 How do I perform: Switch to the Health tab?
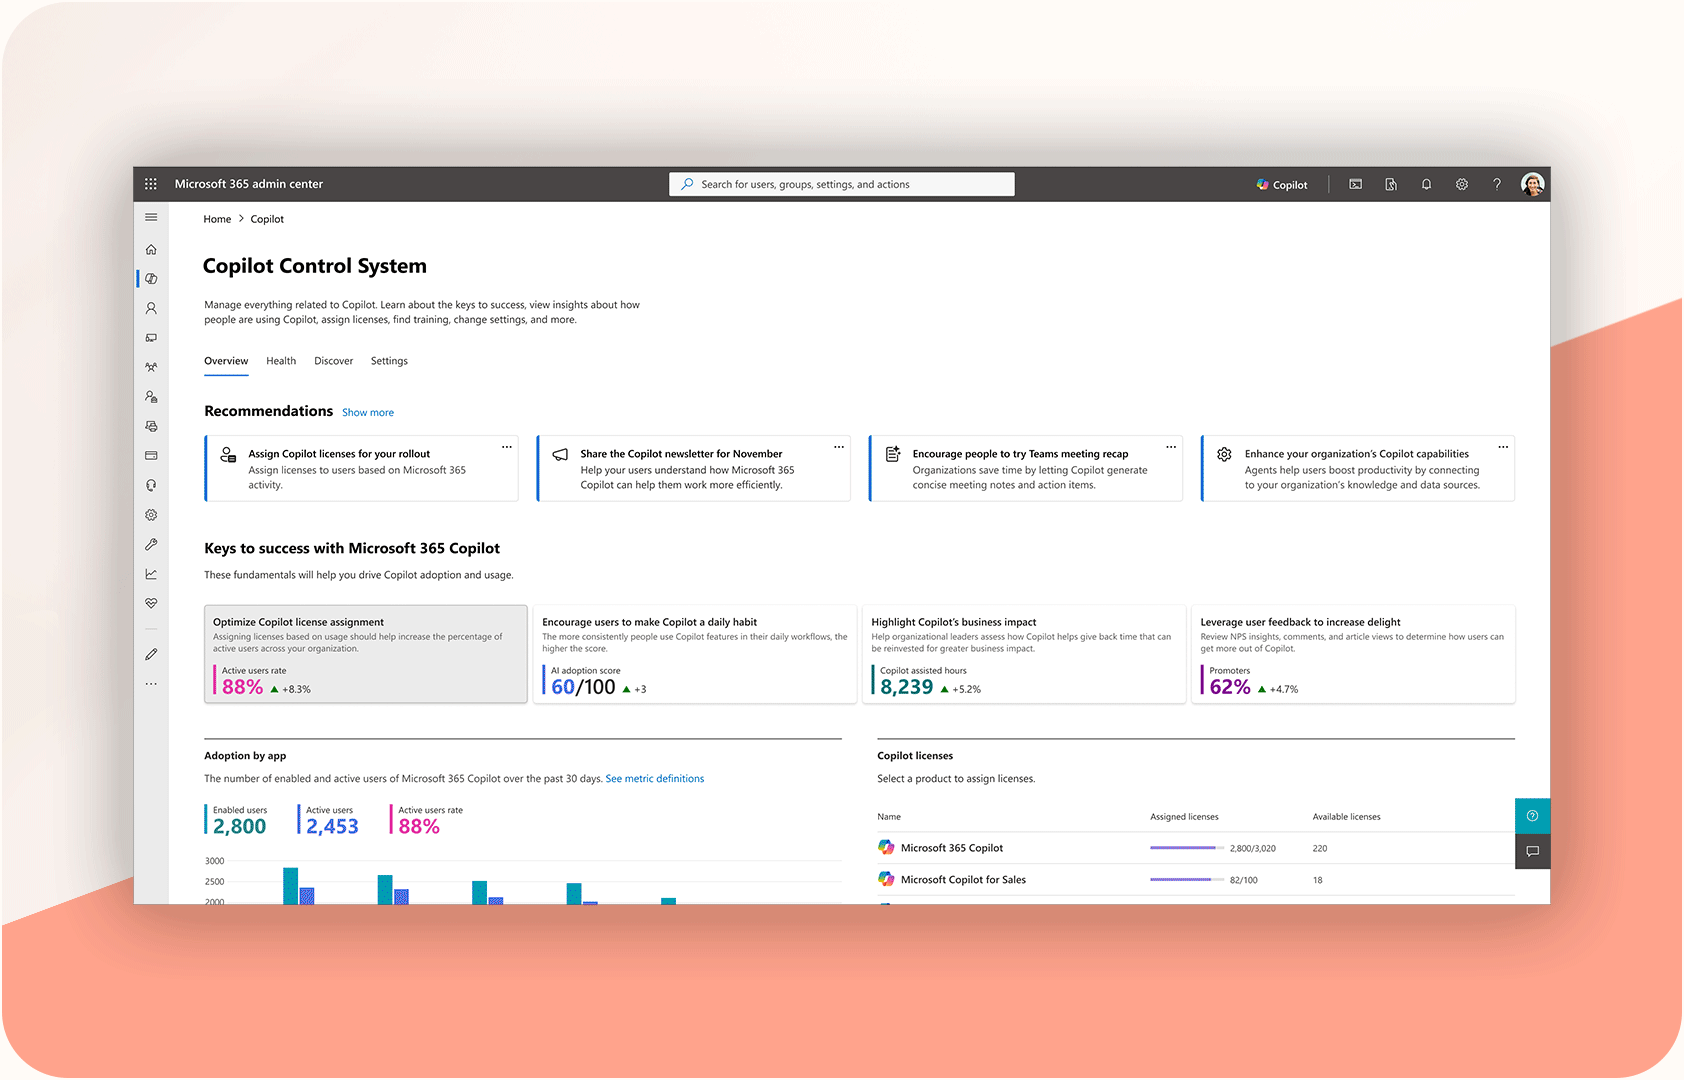point(281,361)
